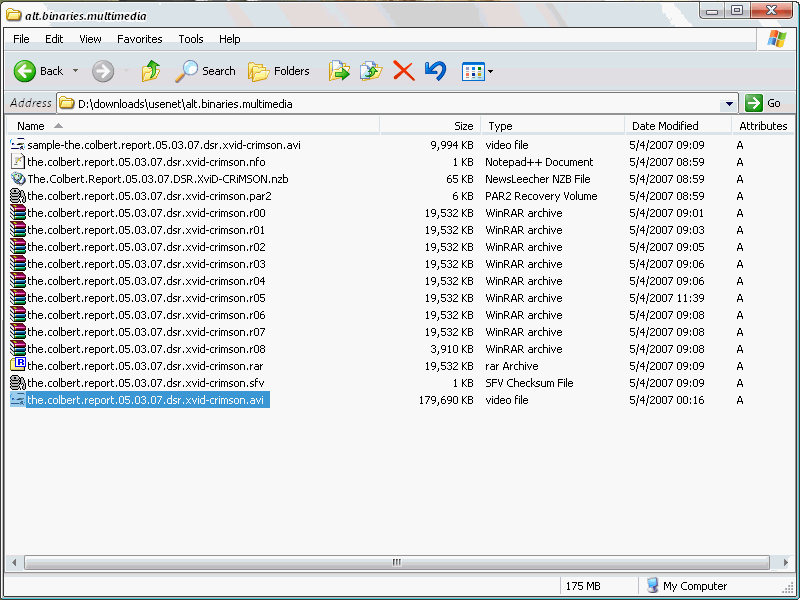The image size is (800, 600).
Task: Select the .r05 WinRAR archive icon
Action: pyautogui.click(x=18, y=298)
